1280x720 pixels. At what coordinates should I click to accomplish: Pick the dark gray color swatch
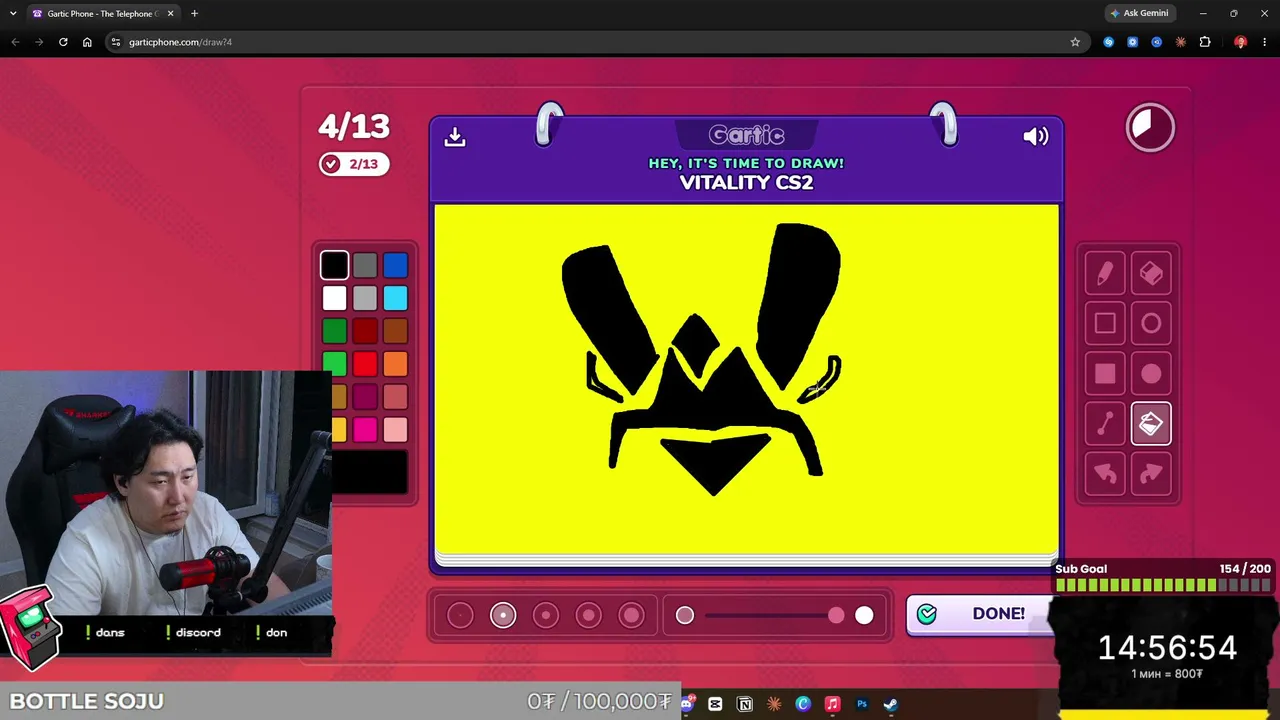(x=365, y=265)
